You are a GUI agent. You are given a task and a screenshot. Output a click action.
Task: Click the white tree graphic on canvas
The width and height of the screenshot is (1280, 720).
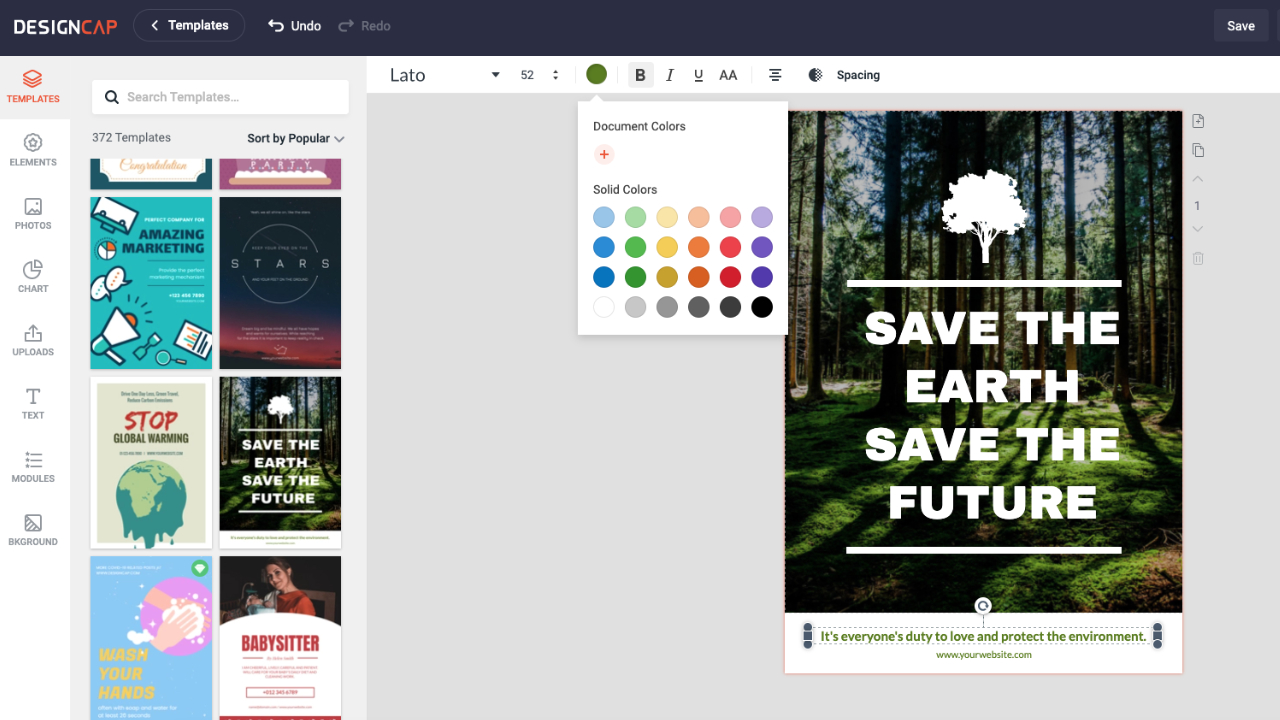click(x=985, y=216)
